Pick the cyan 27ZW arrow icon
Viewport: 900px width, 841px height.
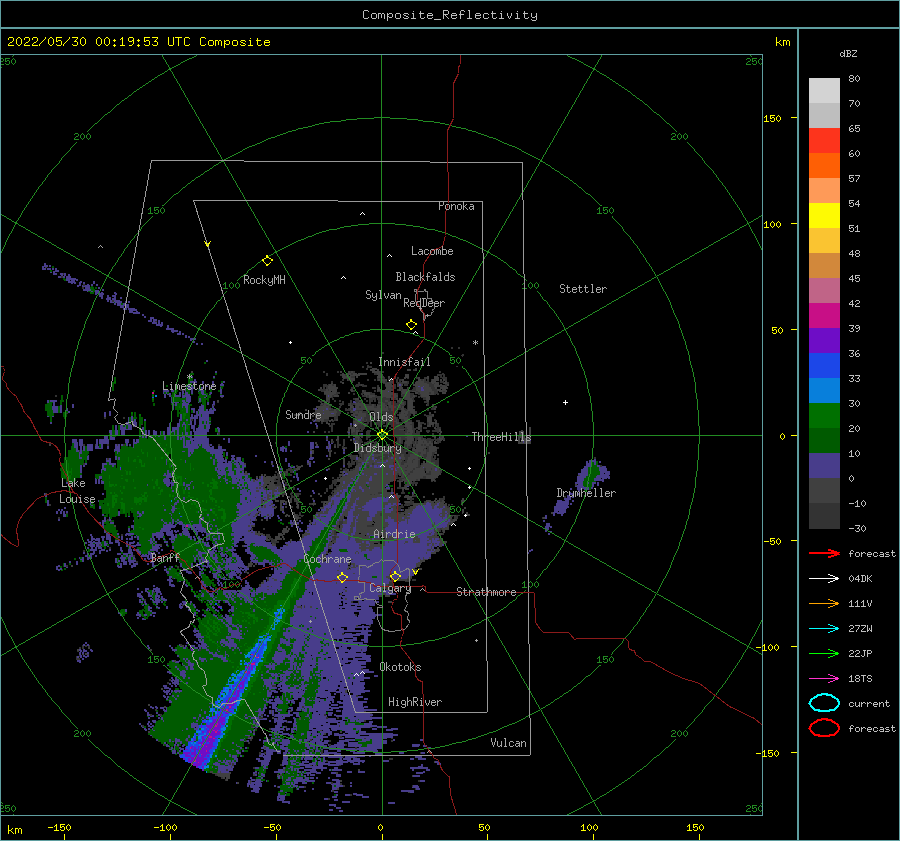(824, 628)
